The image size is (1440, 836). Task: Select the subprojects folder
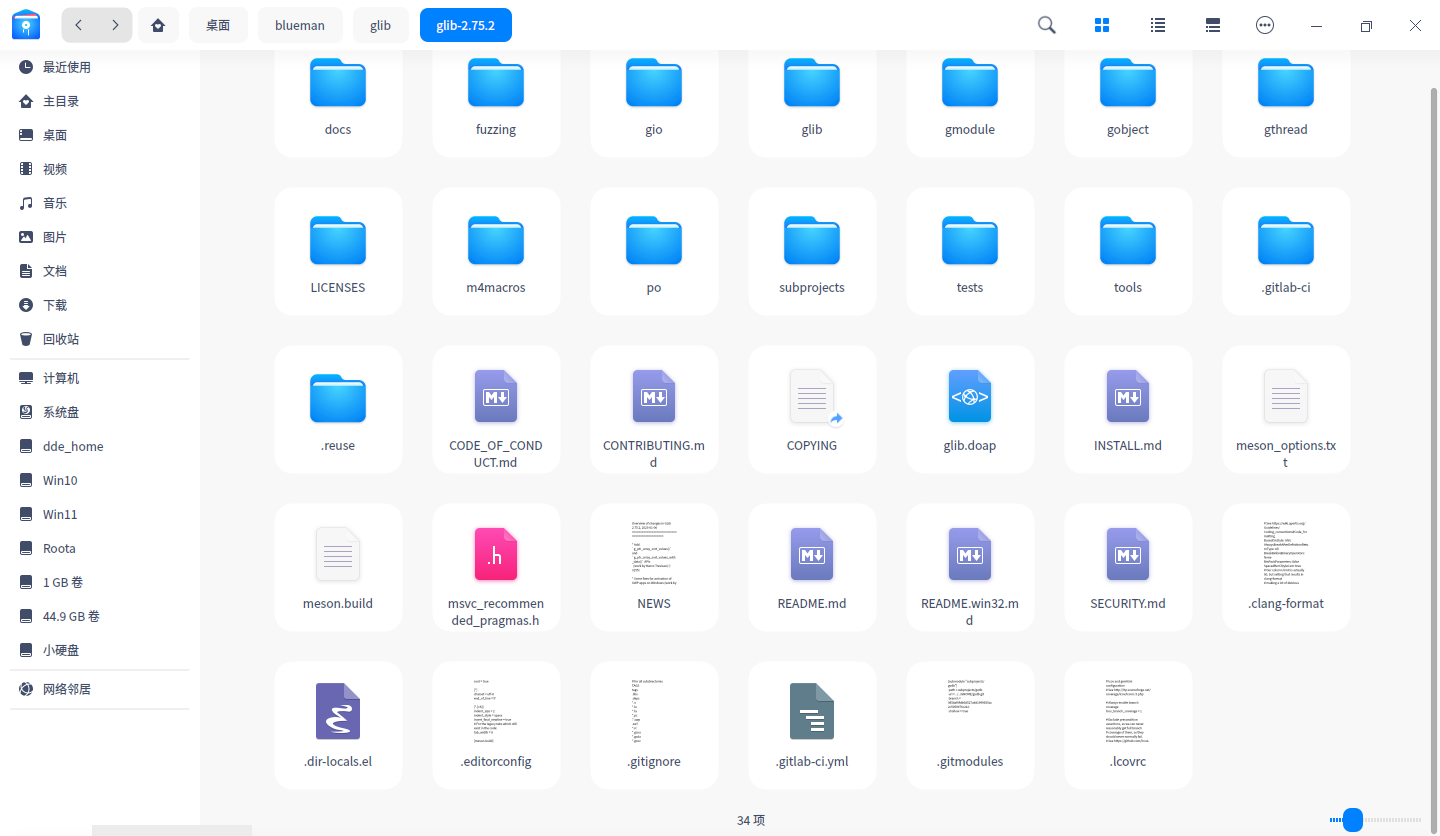click(812, 252)
